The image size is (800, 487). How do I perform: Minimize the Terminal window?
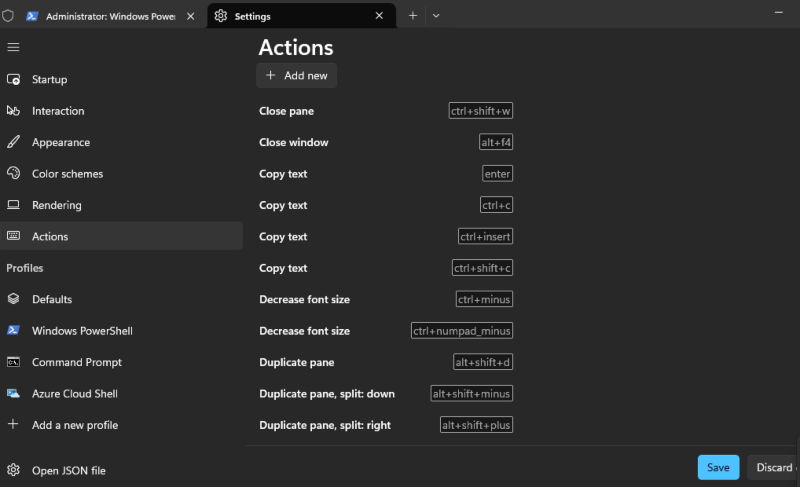pos(779,12)
